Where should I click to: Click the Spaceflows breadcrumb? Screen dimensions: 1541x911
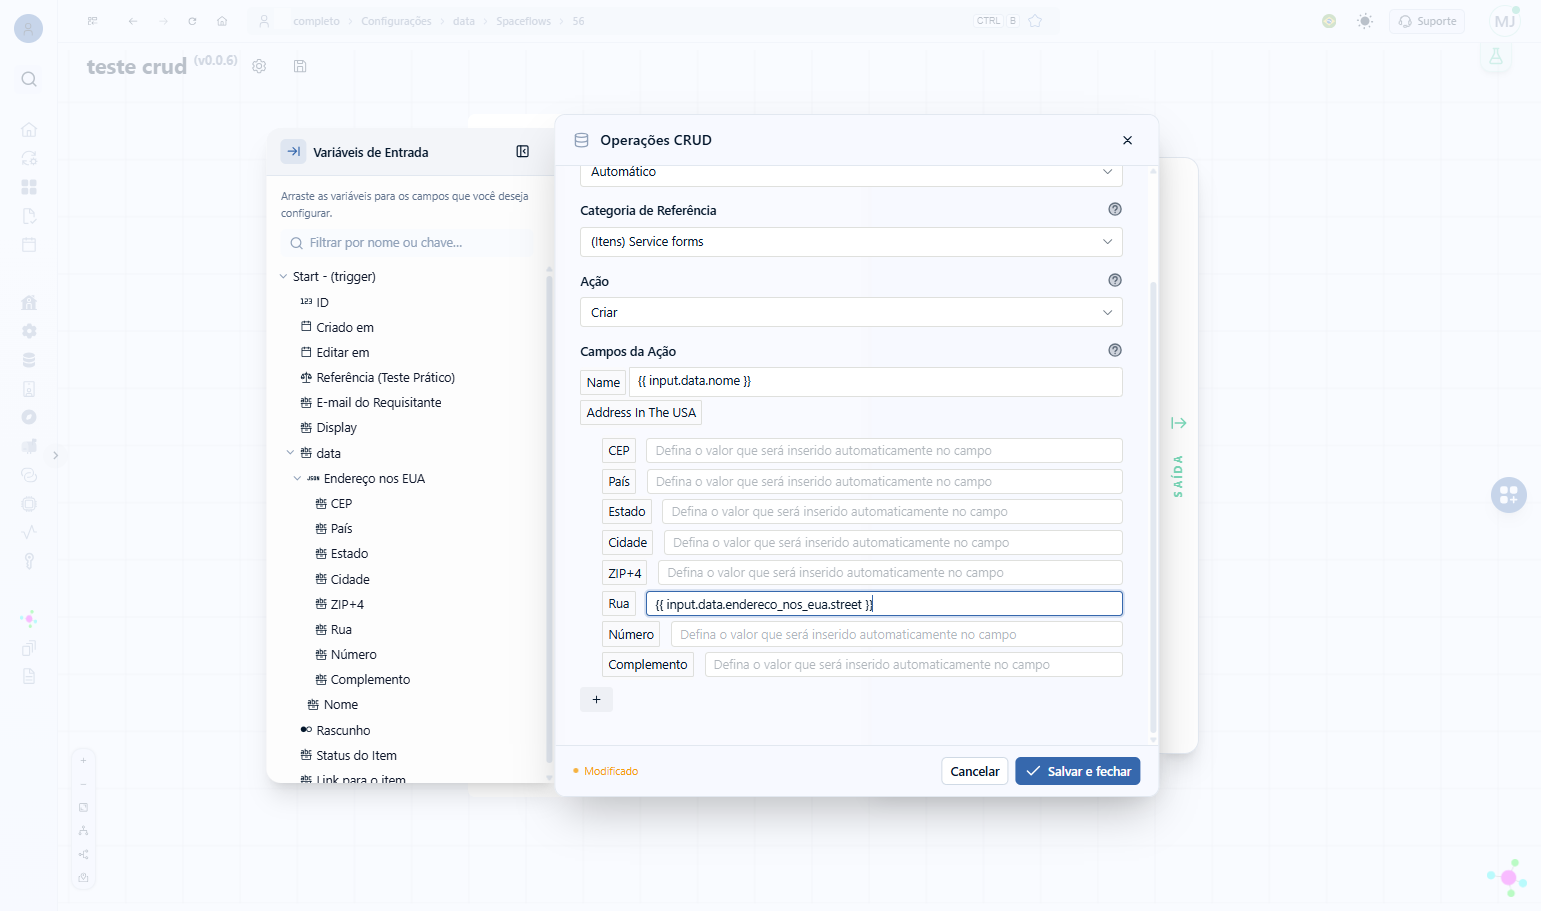tap(523, 21)
